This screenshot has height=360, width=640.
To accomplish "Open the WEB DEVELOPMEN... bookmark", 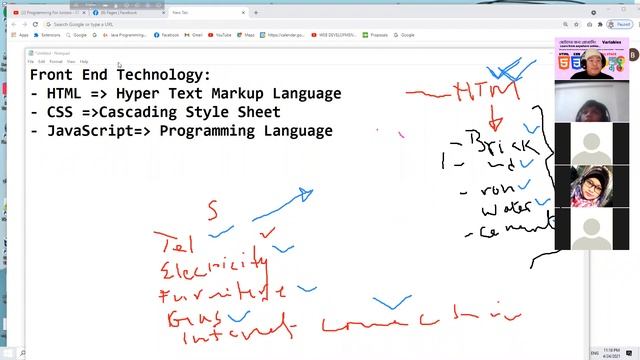I will (334, 35).
